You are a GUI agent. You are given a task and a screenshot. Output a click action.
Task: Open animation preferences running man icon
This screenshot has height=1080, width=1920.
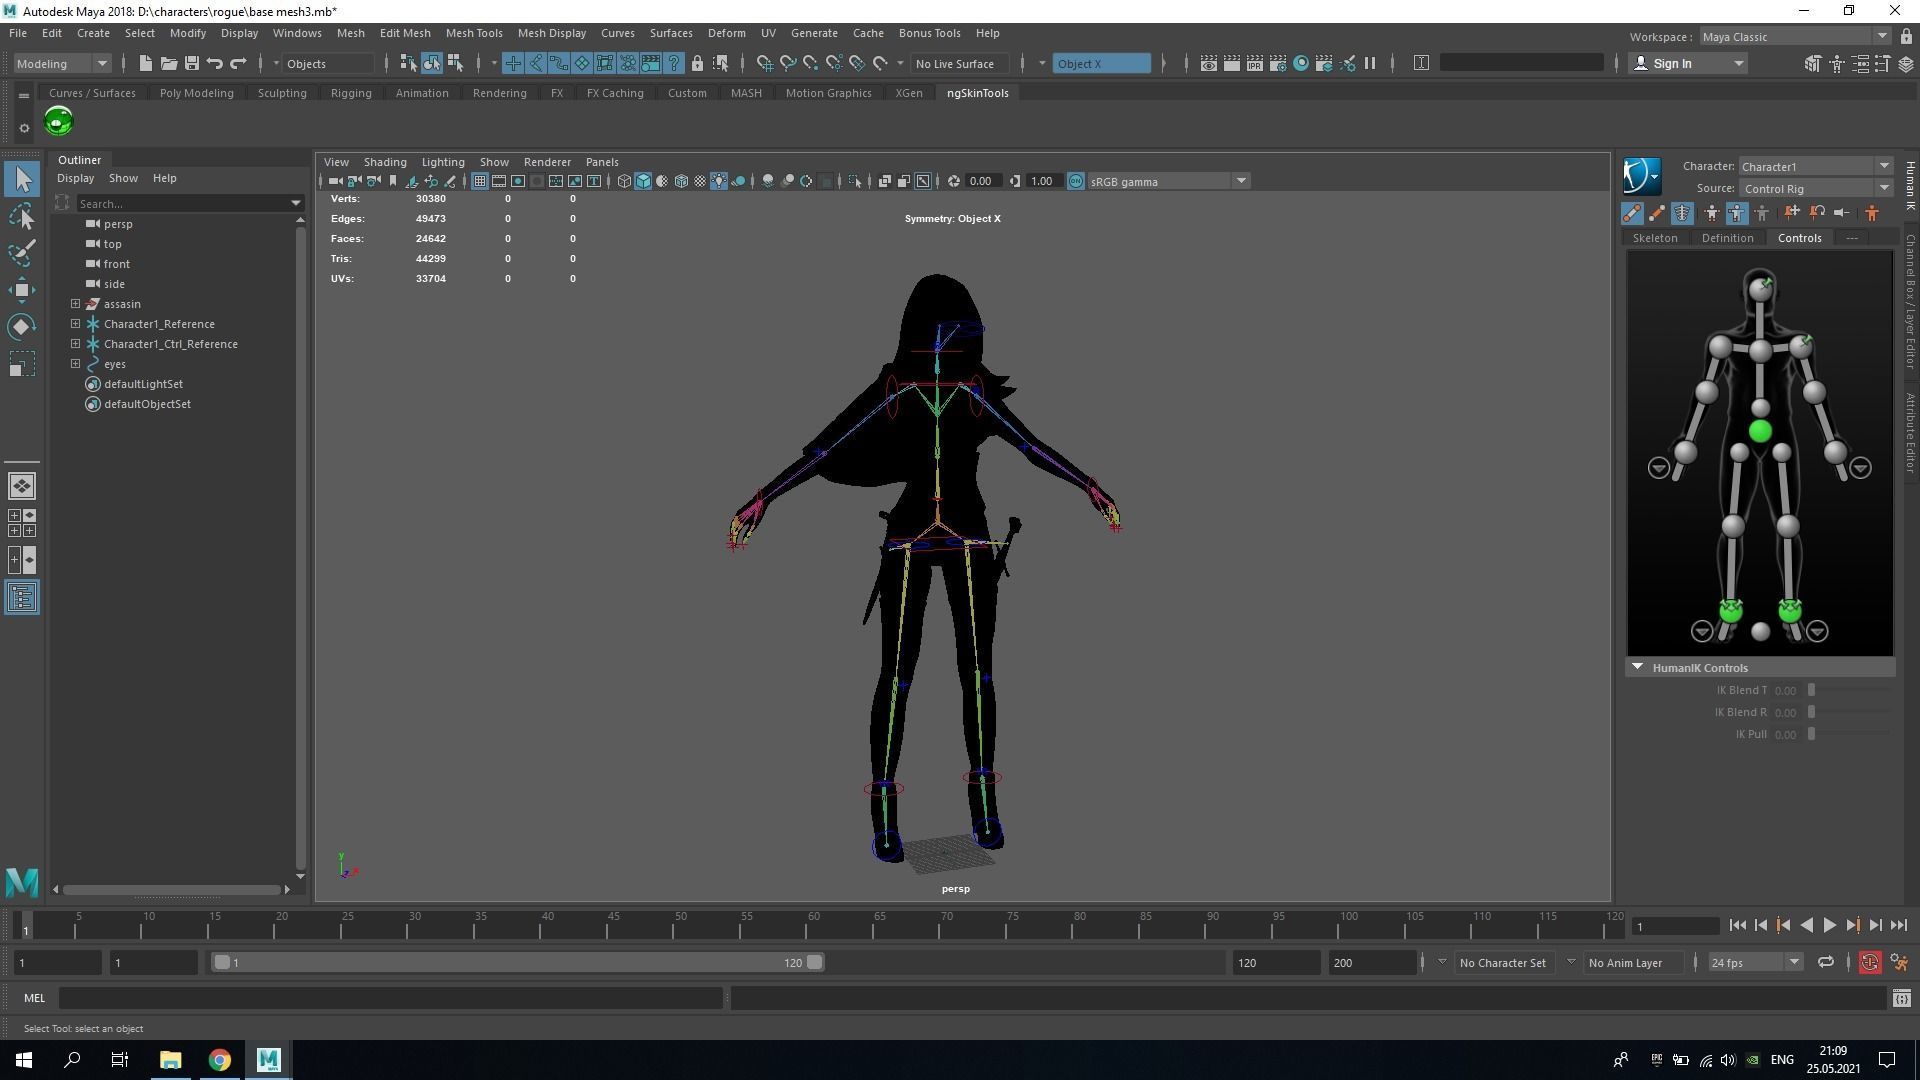coord(1899,963)
